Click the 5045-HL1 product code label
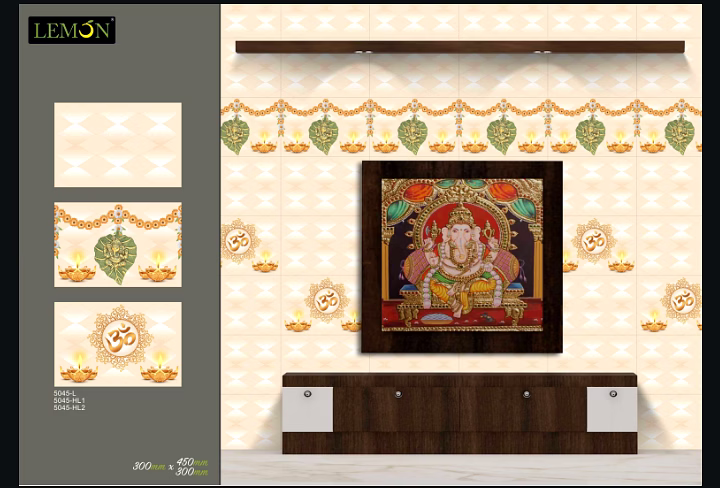 69,400
